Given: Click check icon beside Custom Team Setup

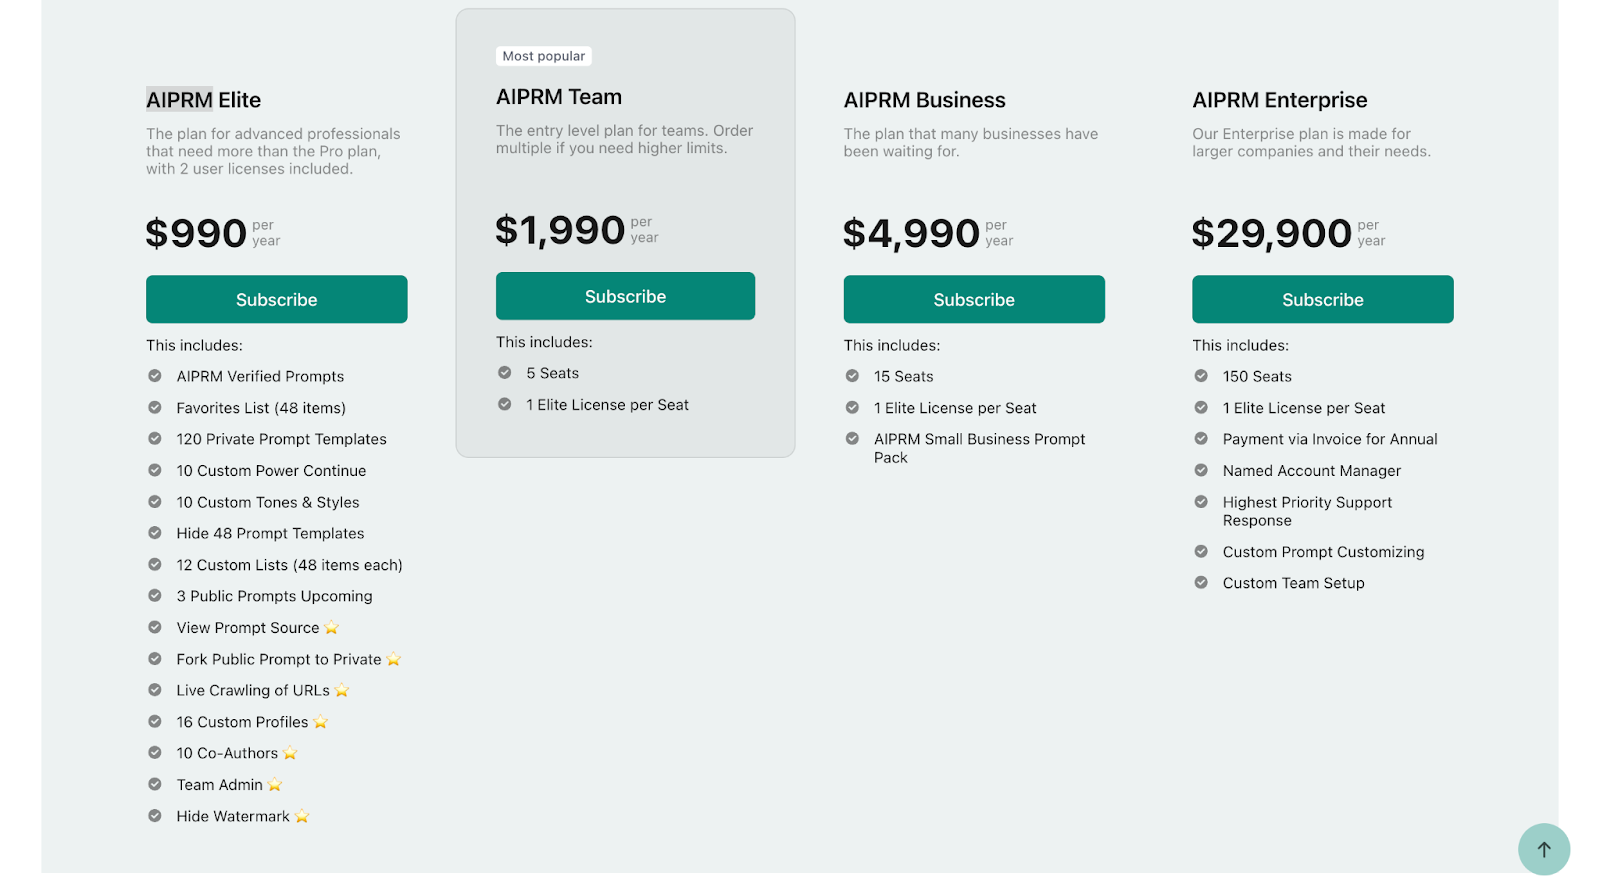Looking at the screenshot, I should pyautogui.click(x=1201, y=583).
